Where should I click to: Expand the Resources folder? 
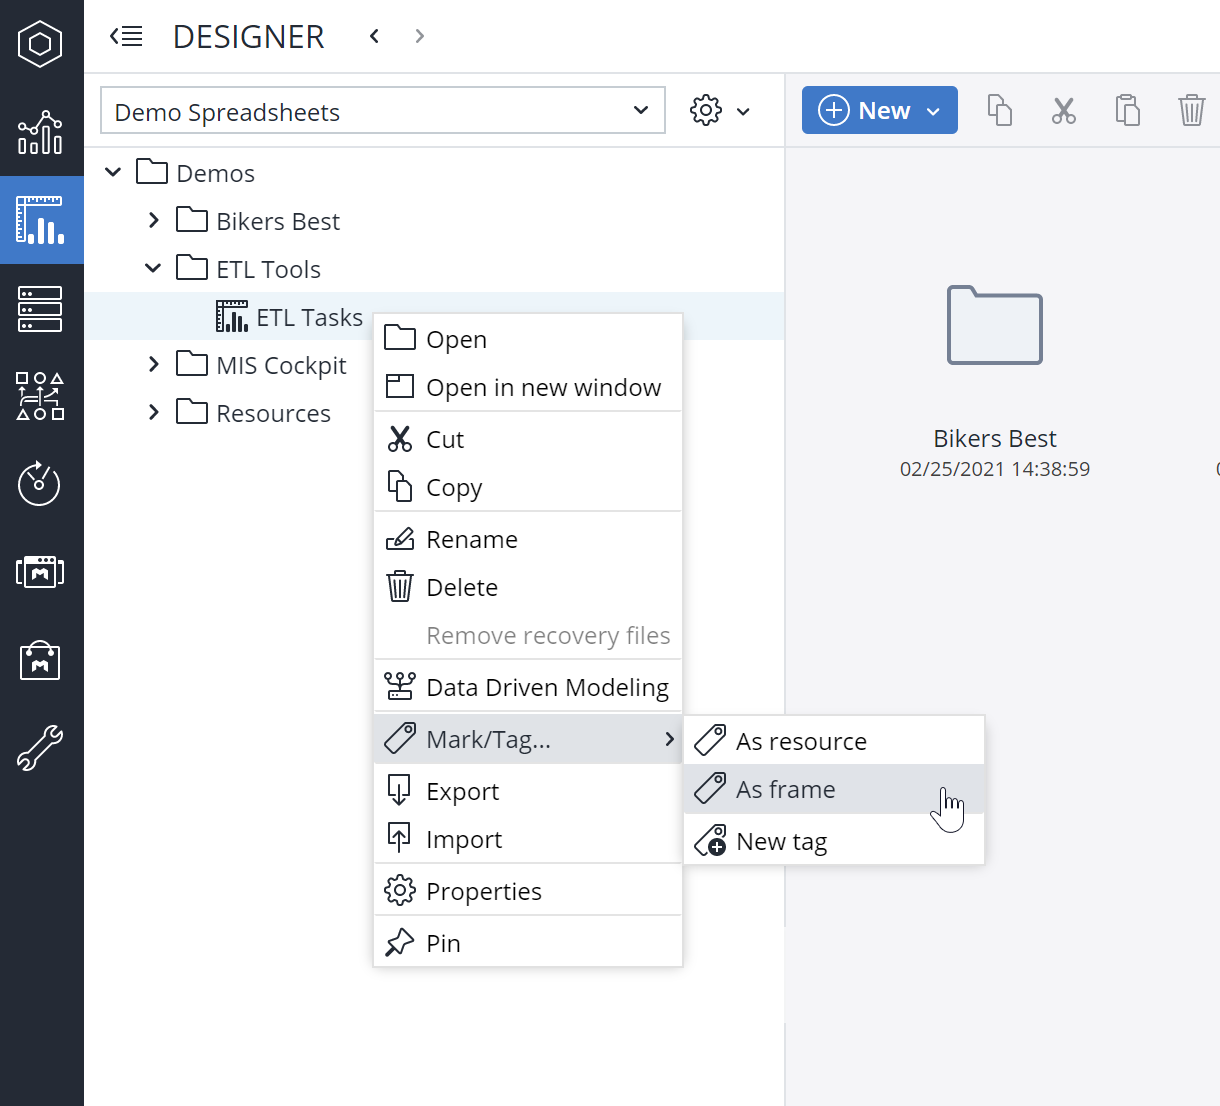point(153,413)
